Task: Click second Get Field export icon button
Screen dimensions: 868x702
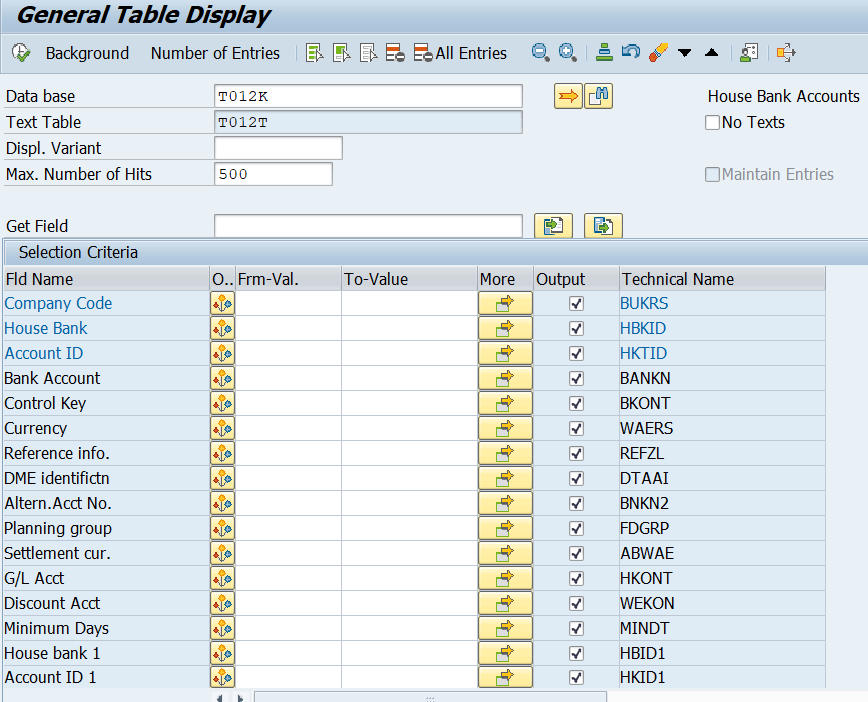Action: [x=603, y=226]
